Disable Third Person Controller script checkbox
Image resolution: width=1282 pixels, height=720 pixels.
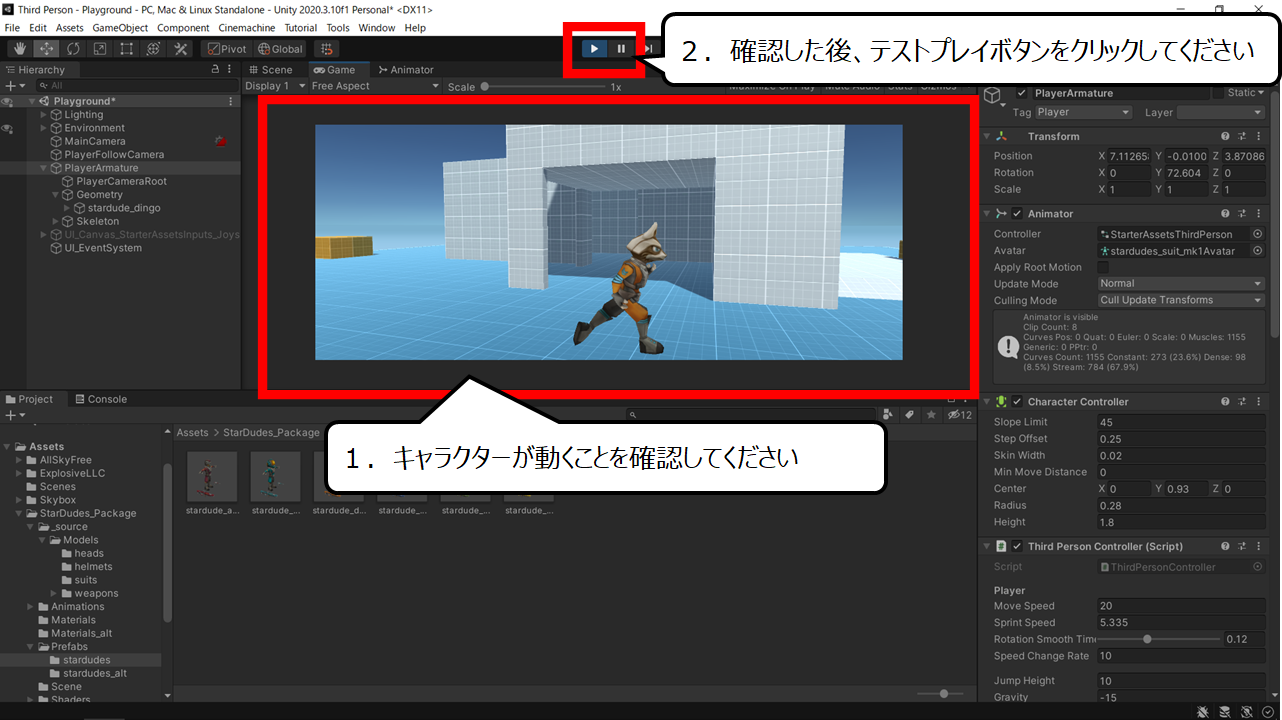(1017, 546)
